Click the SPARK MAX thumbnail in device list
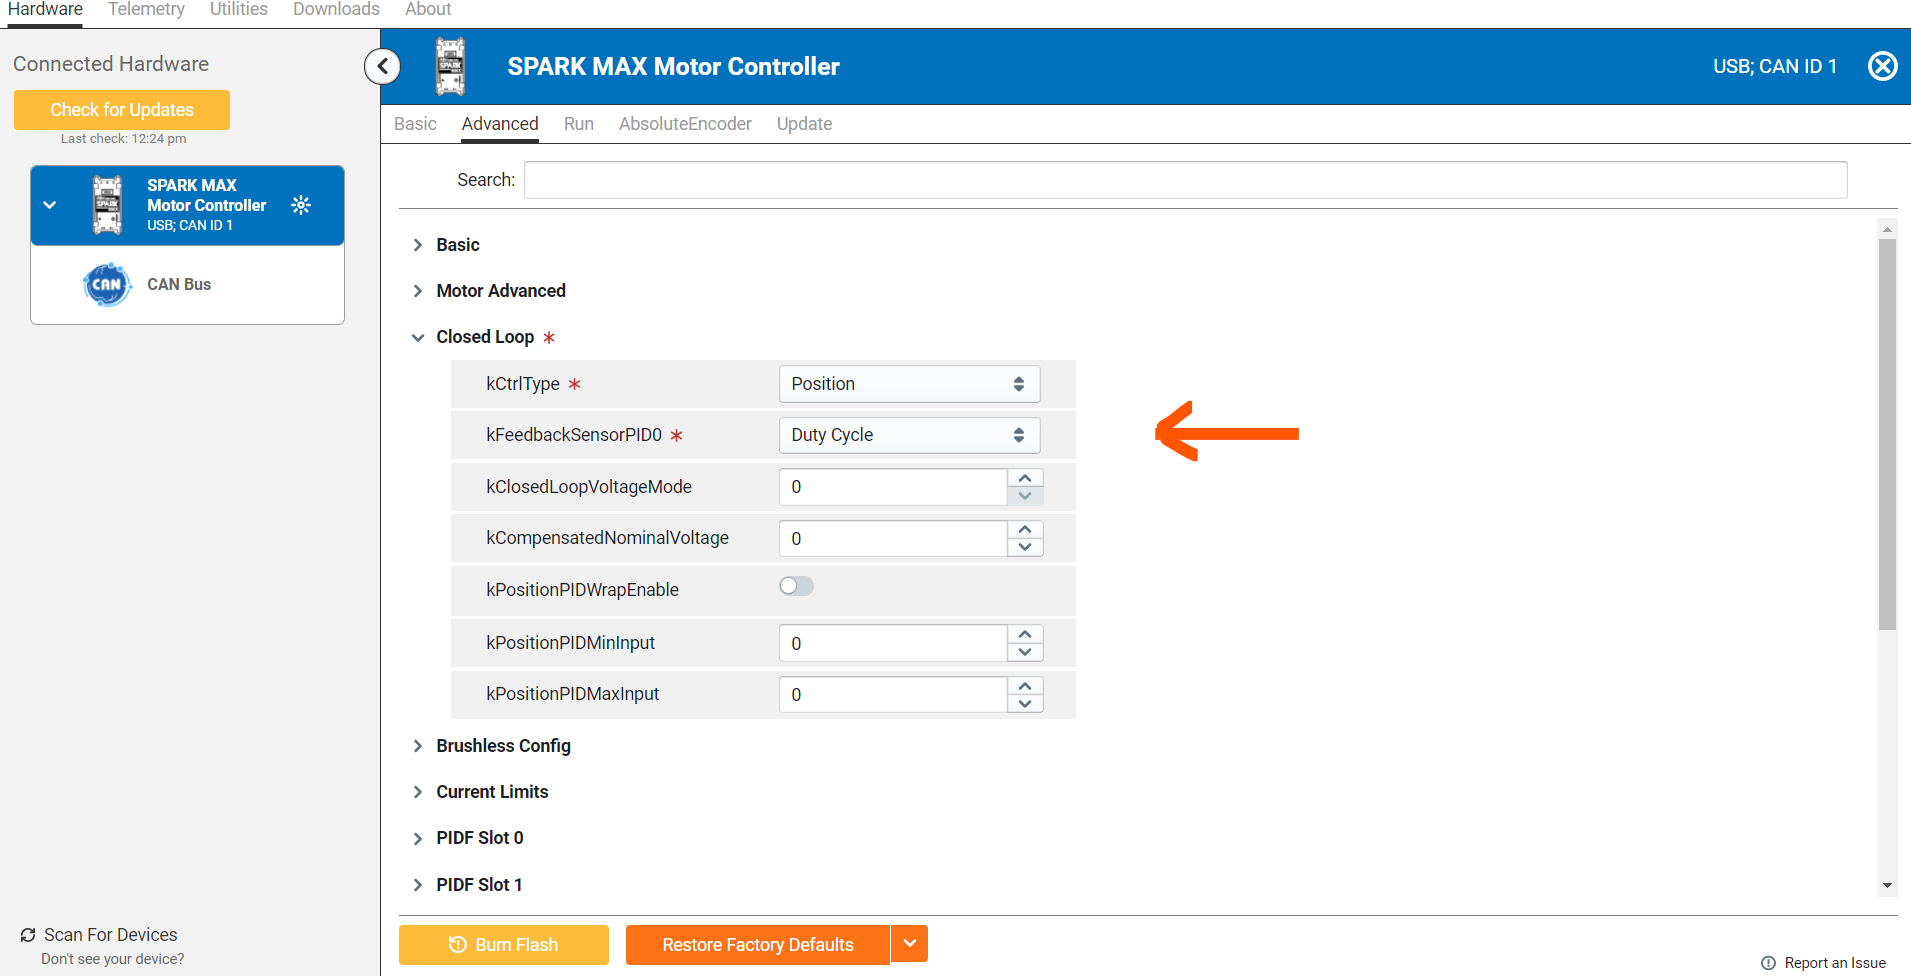1911x976 pixels. pos(108,205)
